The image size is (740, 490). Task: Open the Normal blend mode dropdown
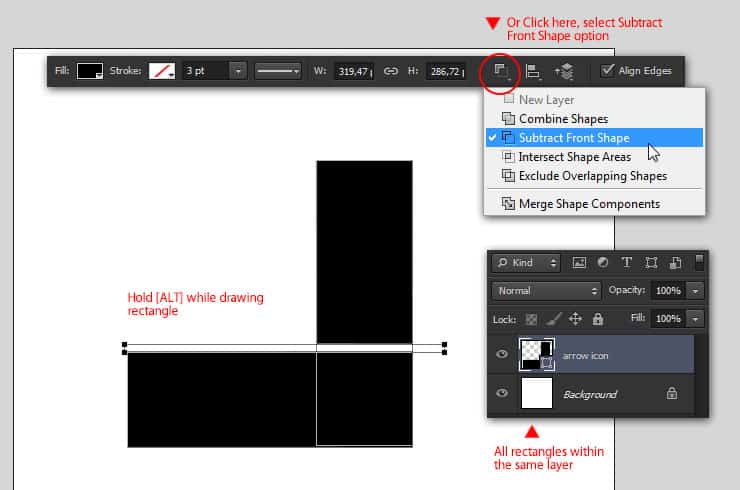click(546, 291)
